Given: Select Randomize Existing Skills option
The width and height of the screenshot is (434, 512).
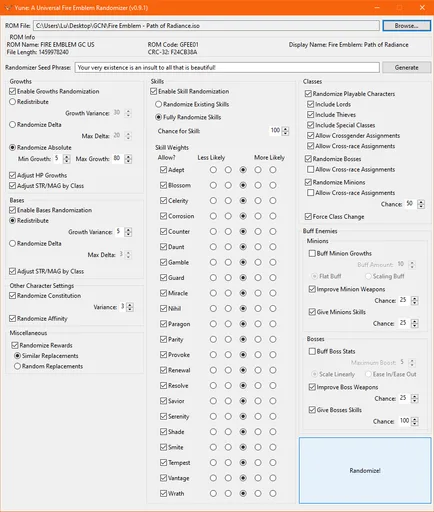Looking at the screenshot, I should click(x=159, y=104).
